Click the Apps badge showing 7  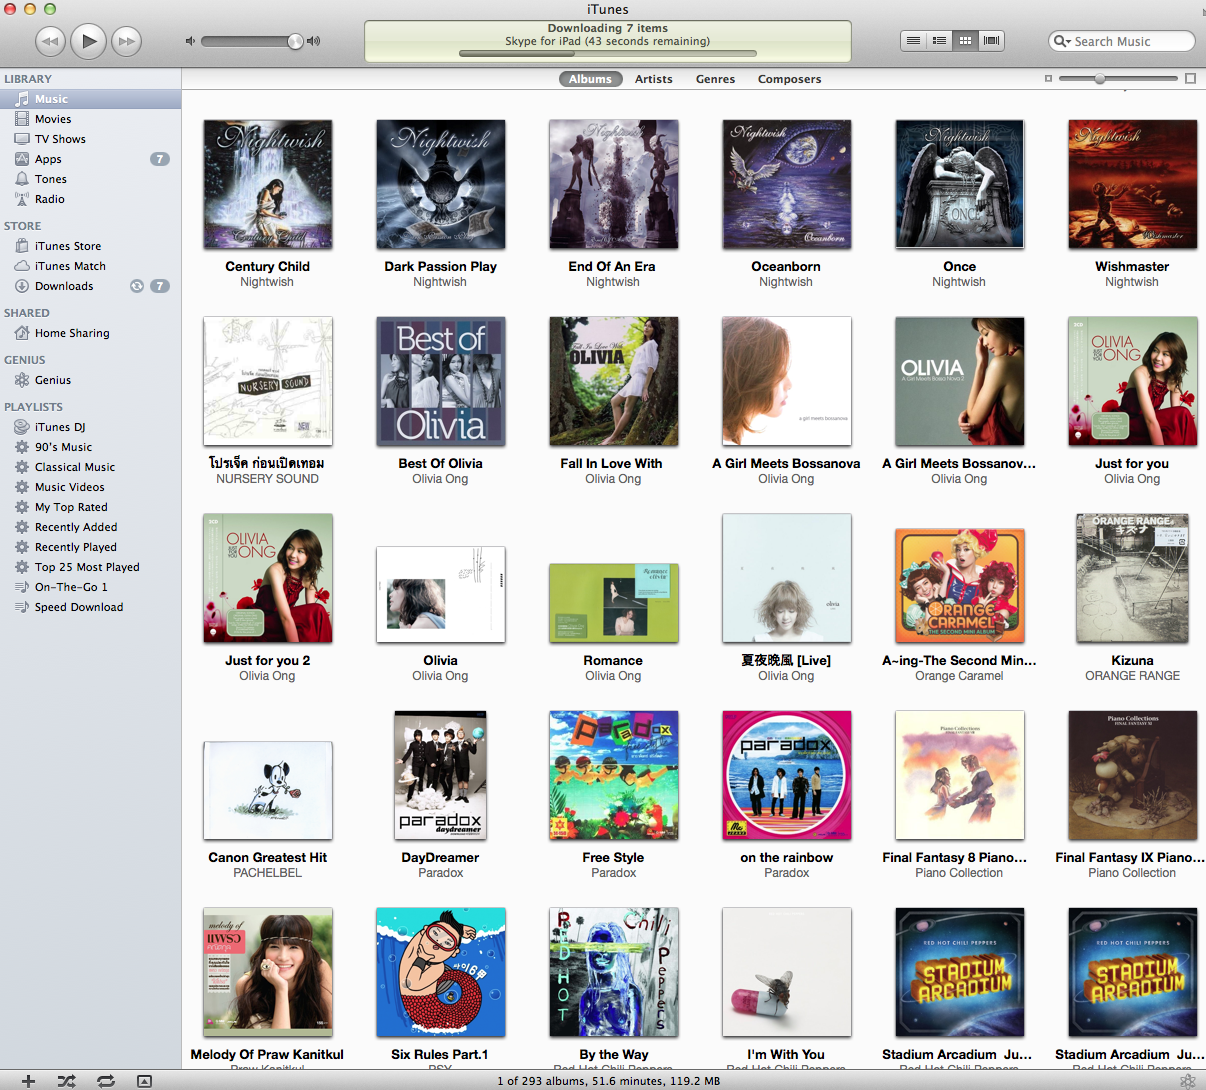[160, 159]
